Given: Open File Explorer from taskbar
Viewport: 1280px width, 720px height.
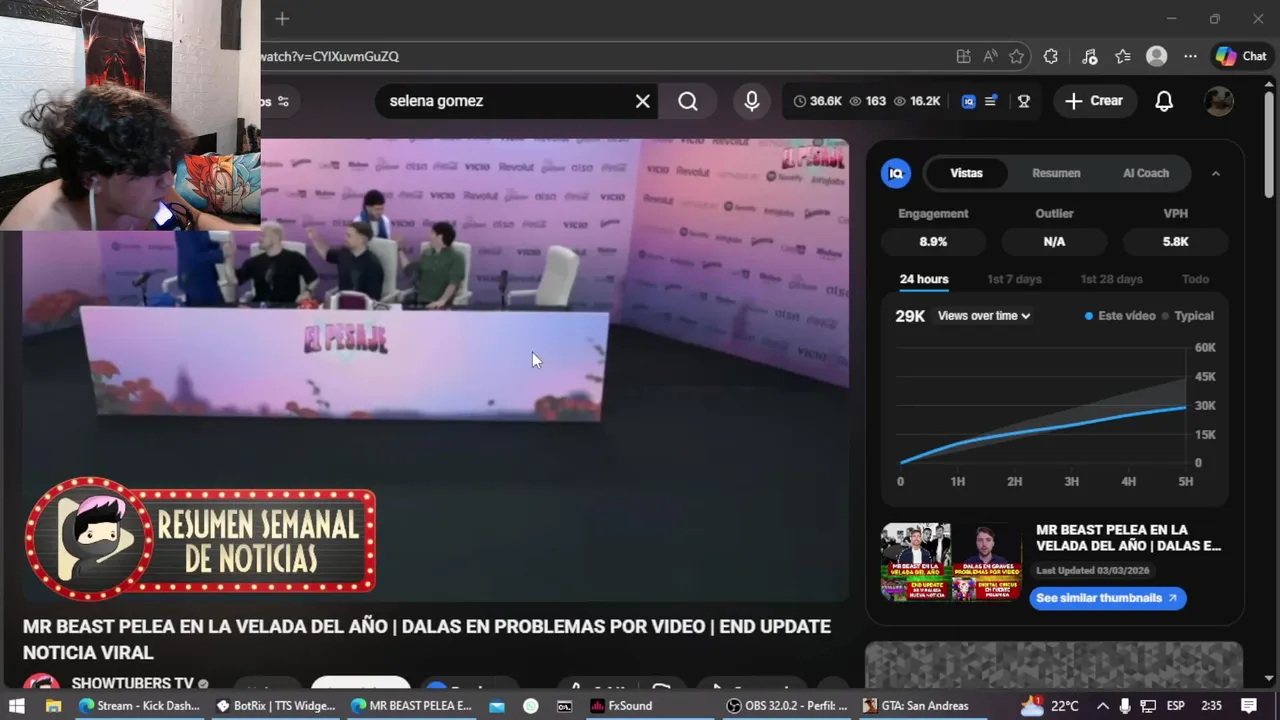Looking at the screenshot, I should pos(53,705).
